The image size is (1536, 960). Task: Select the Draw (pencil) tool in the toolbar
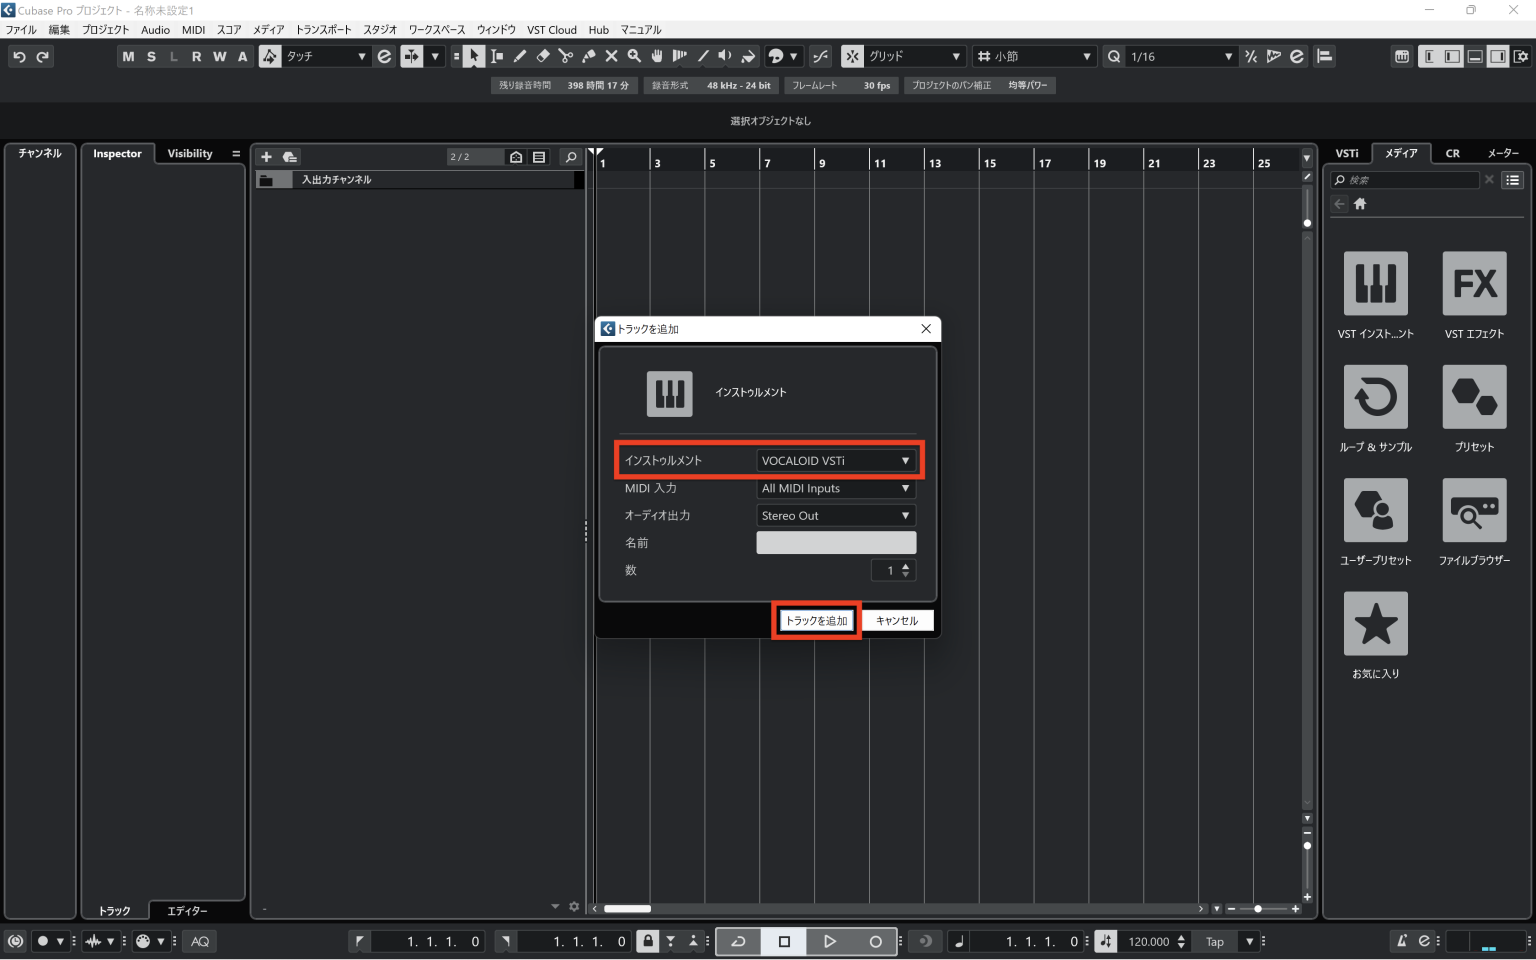[x=519, y=56]
